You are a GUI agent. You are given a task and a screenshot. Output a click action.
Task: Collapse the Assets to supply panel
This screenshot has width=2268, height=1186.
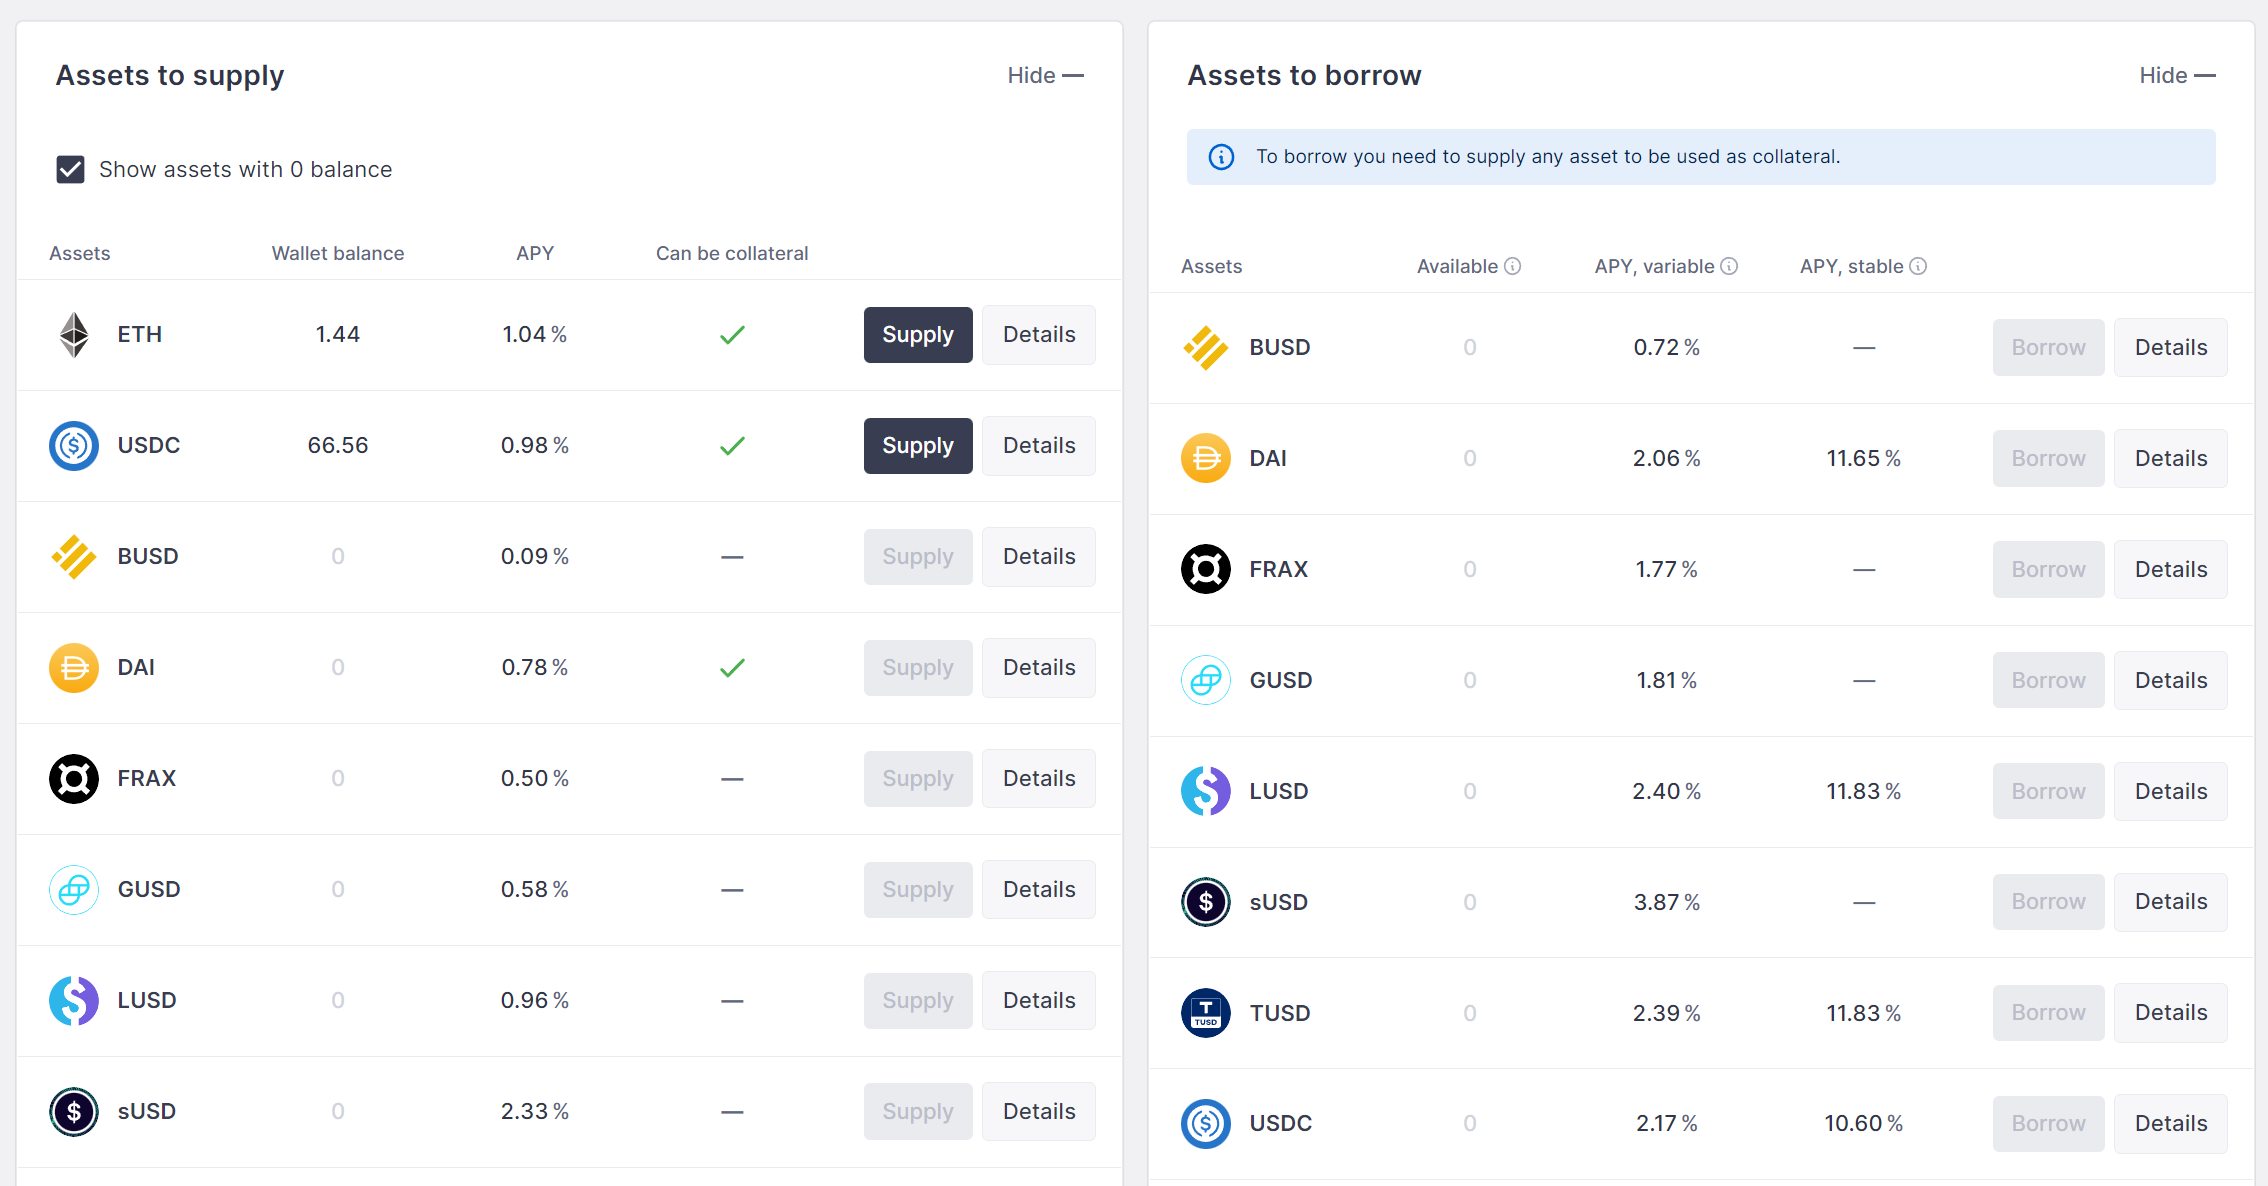[x=1045, y=76]
